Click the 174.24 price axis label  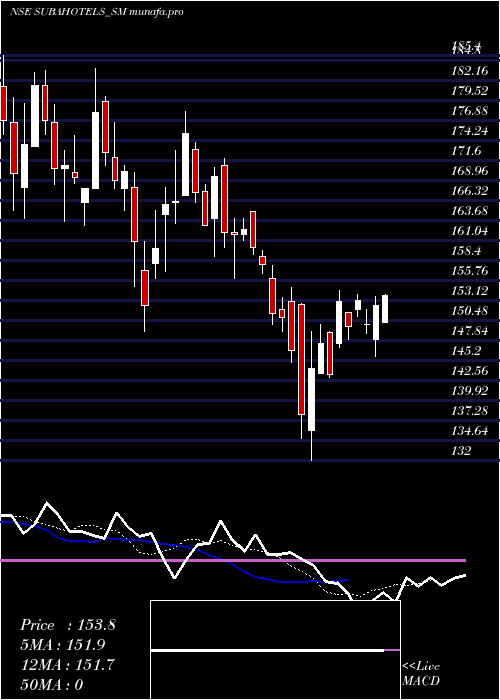coord(470,131)
